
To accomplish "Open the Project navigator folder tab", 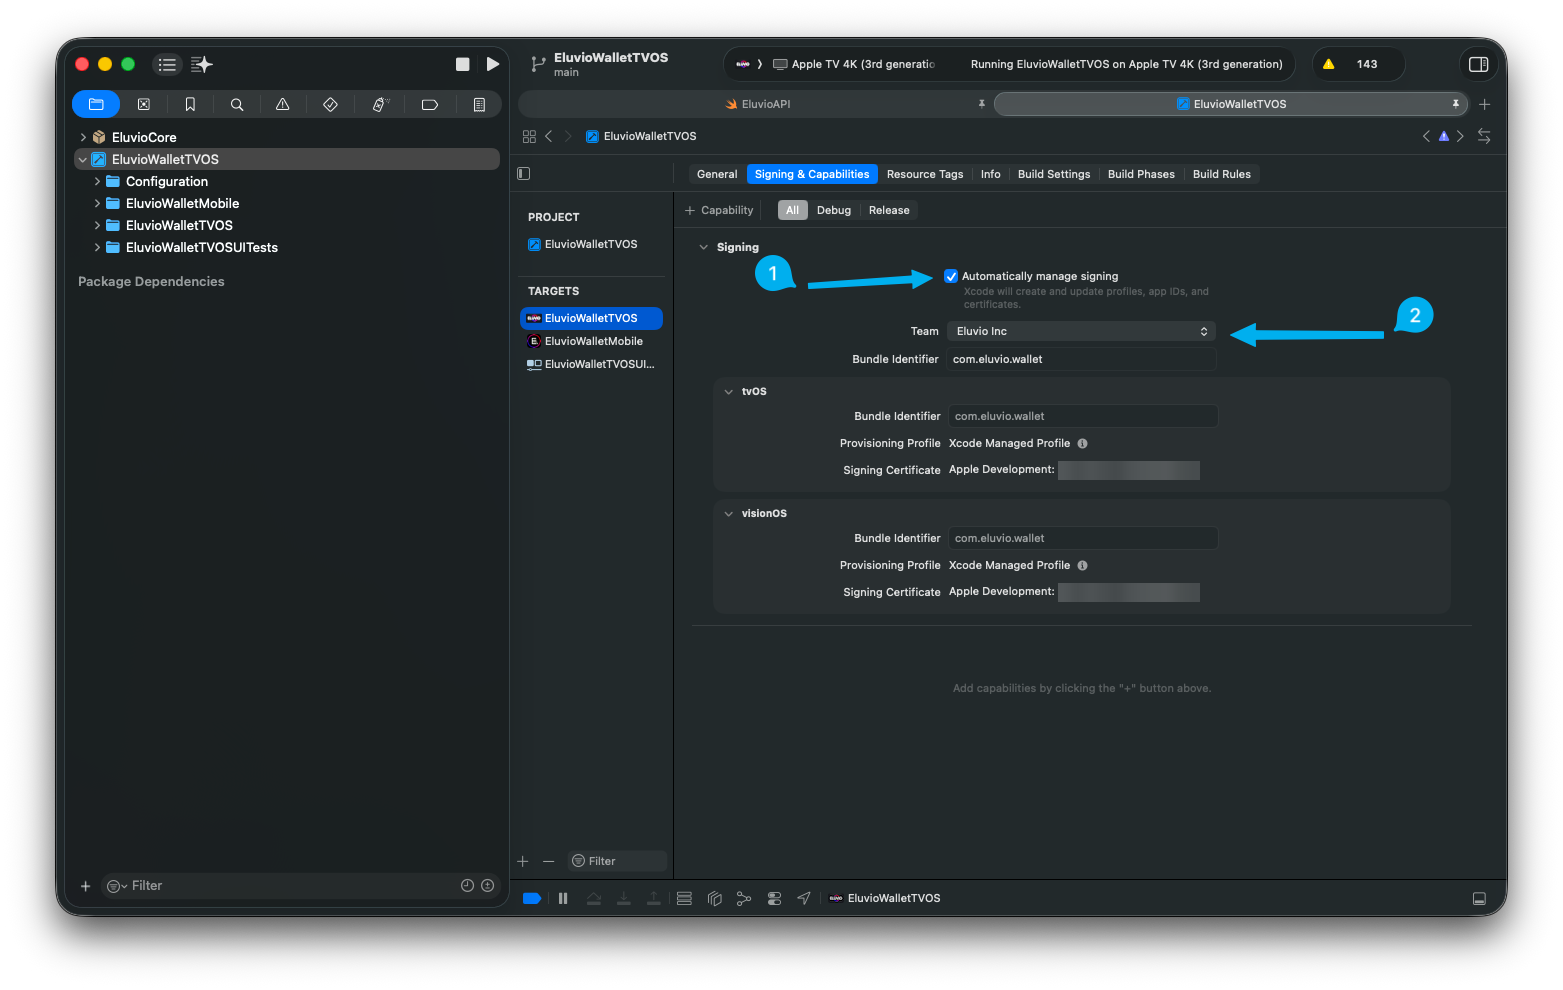I will (x=96, y=104).
